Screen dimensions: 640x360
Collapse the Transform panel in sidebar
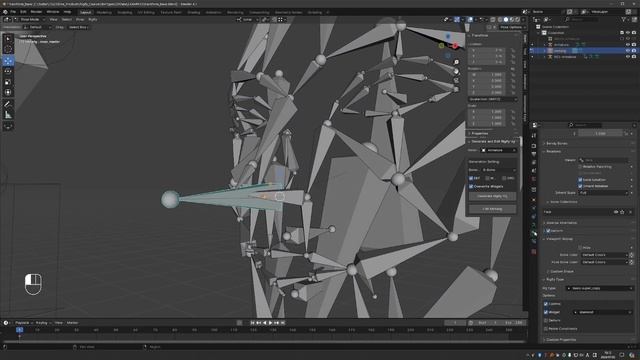[479, 36]
